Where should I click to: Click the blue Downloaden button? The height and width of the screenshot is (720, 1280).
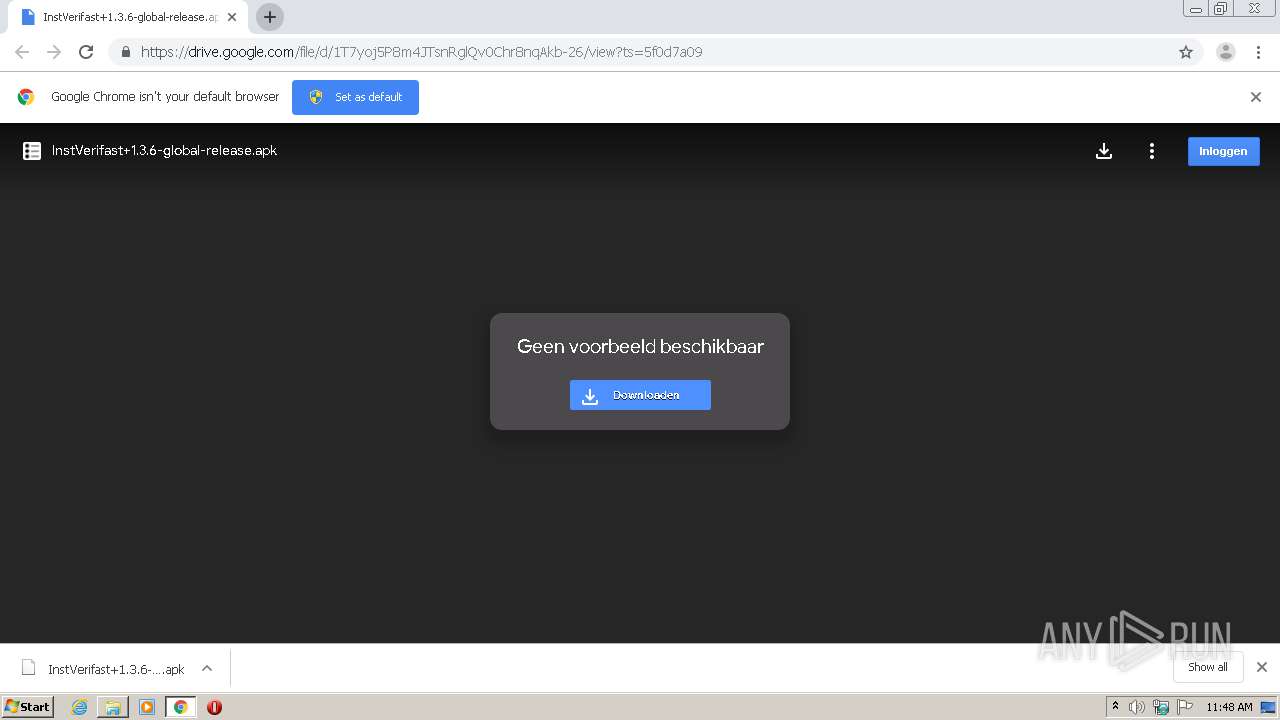(640, 395)
